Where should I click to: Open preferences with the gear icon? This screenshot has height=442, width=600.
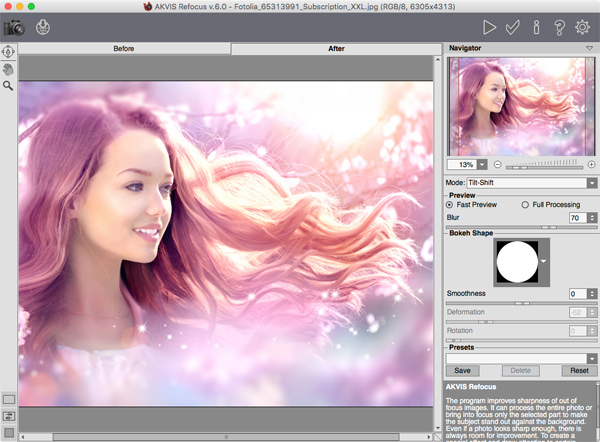(584, 27)
